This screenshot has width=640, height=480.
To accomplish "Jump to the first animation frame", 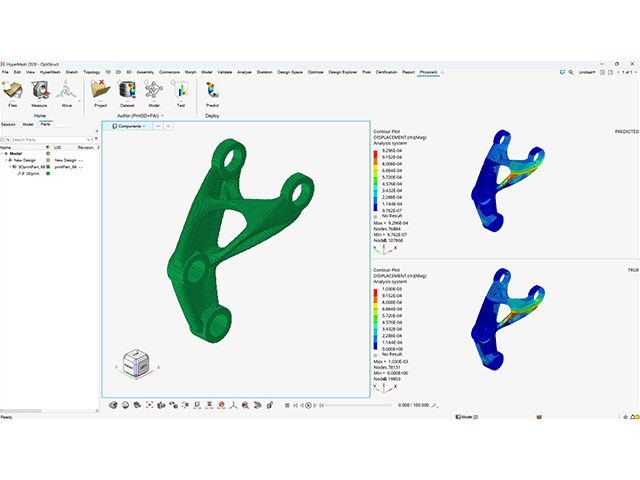I will tap(296, 405).
